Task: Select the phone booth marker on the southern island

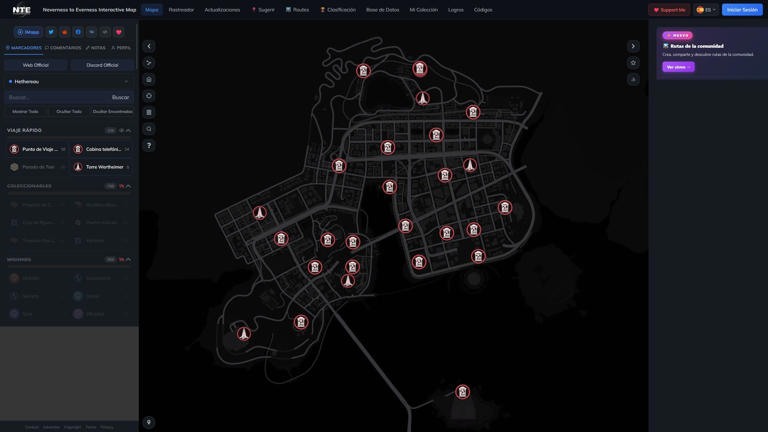Action: coord(462,392)
